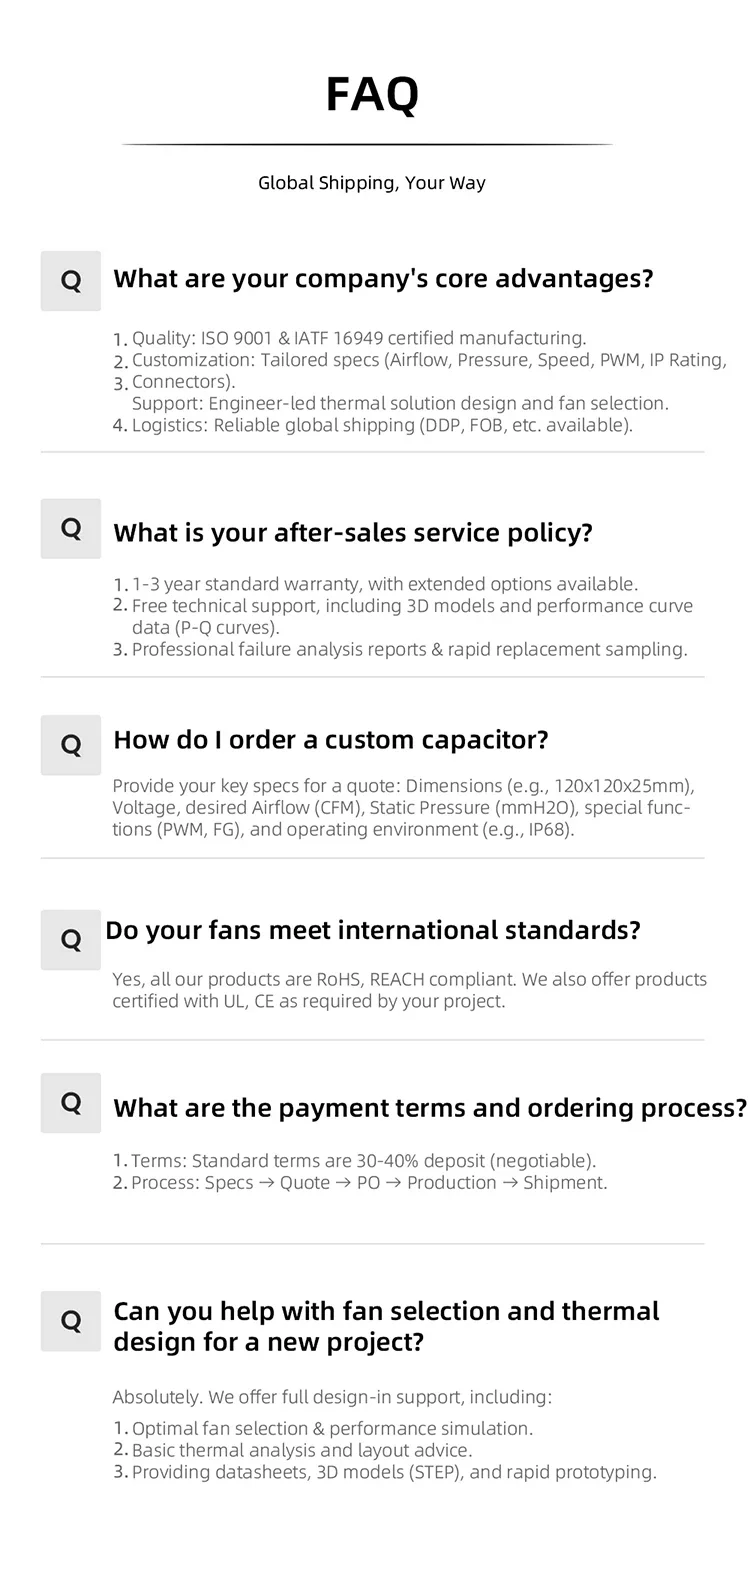Click the Q icon beside company's core advantages
The width and height of the screenshot is (750, 1578).
click(x=71, y=281)
